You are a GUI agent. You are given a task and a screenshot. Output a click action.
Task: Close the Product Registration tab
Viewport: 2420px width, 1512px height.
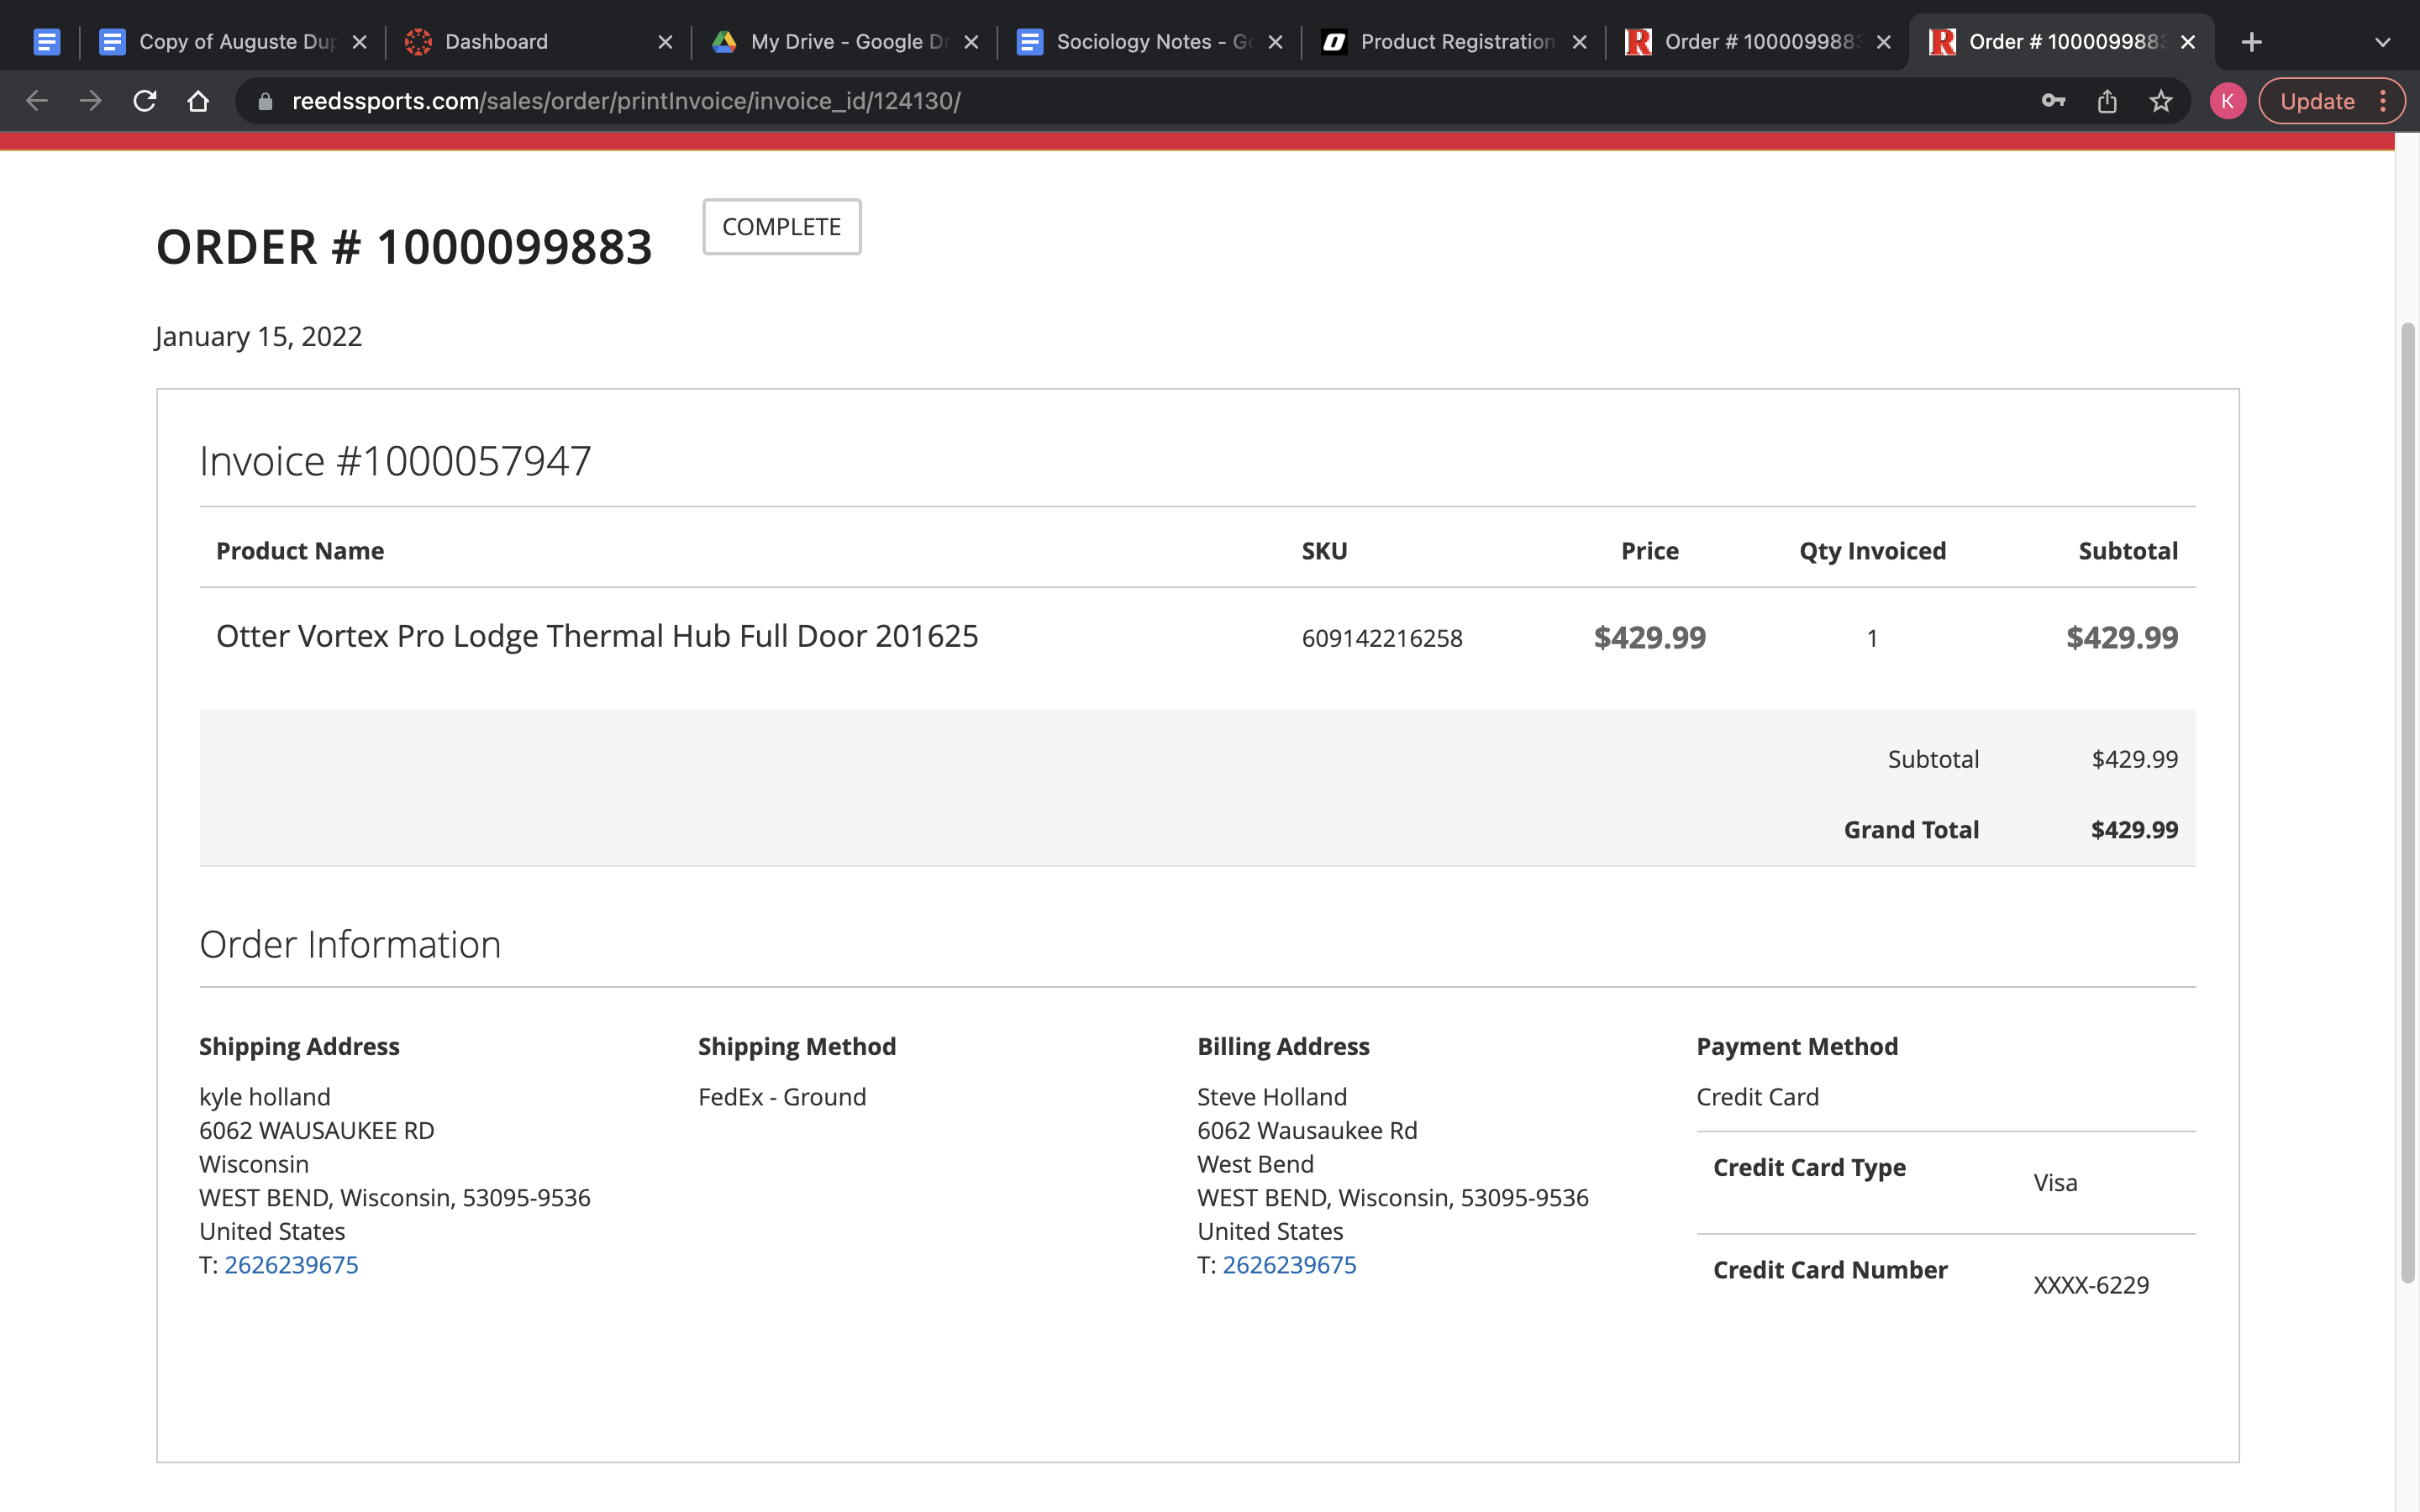pyautogui.click(x=1579, y=42)
